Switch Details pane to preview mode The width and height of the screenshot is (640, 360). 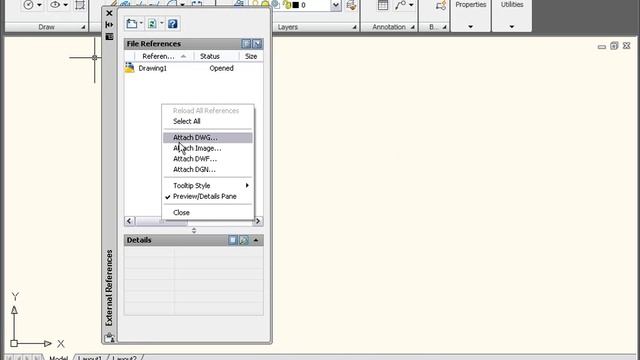244,240
